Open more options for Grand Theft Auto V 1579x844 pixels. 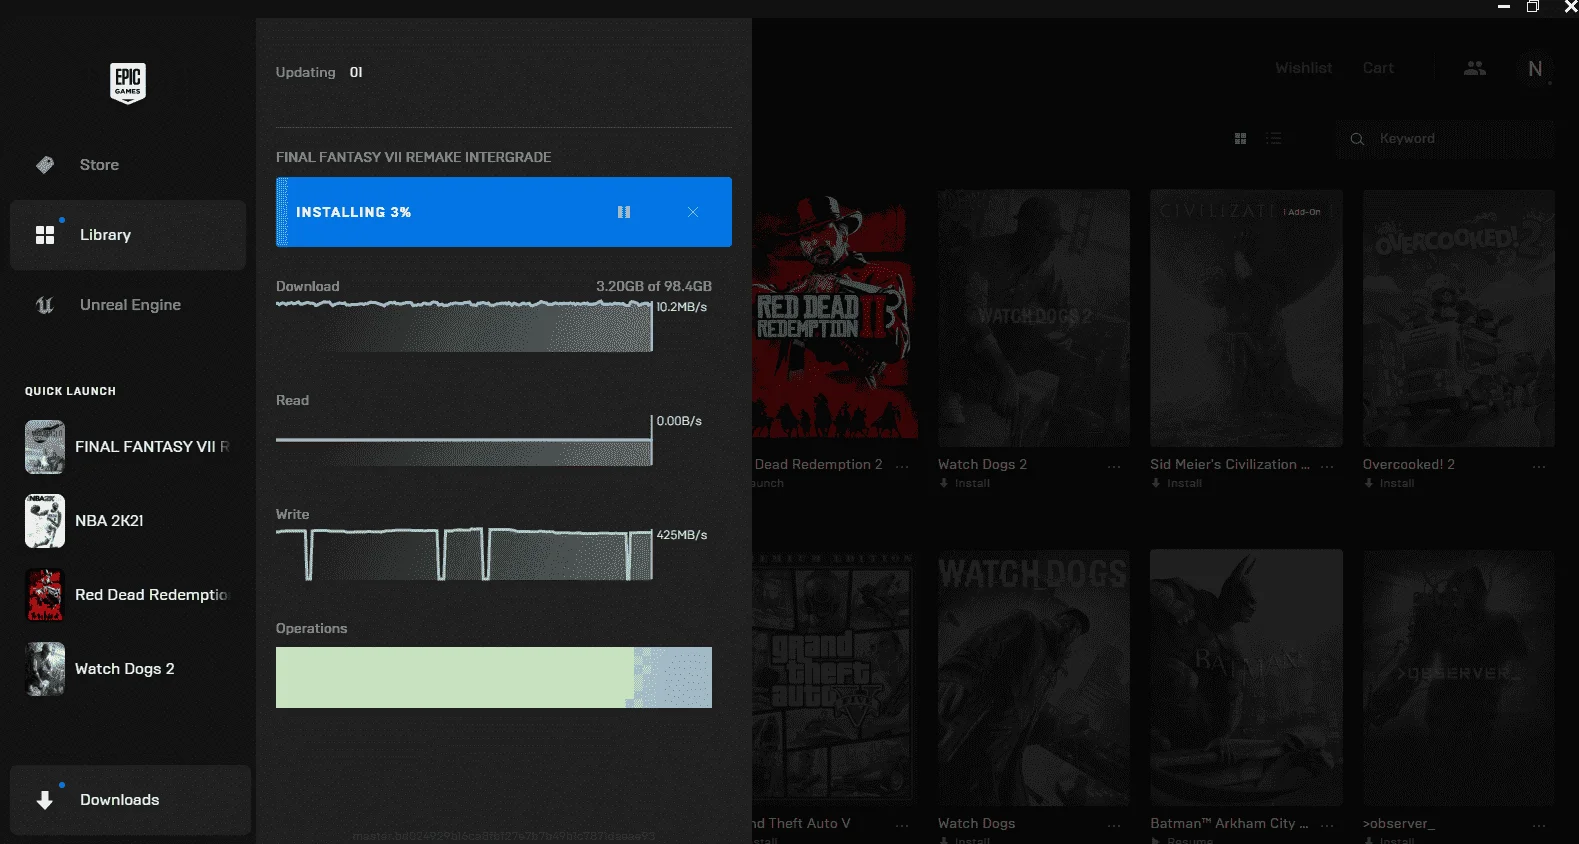coord(902,825)
